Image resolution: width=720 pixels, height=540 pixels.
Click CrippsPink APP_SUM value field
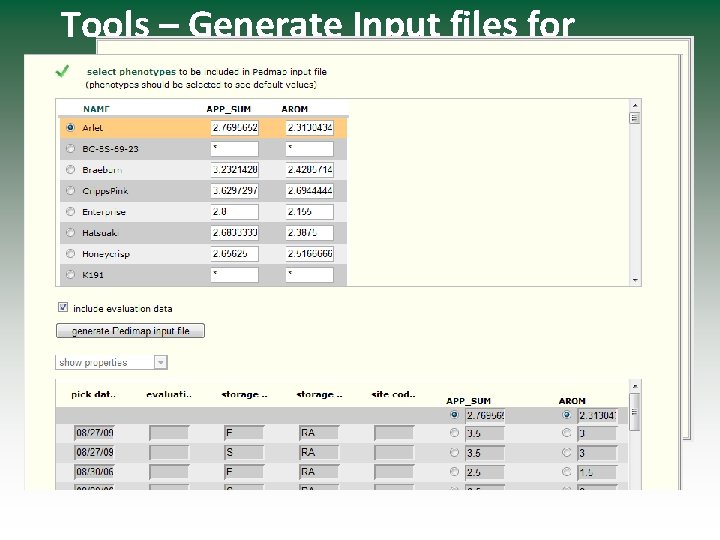point(235,191)
